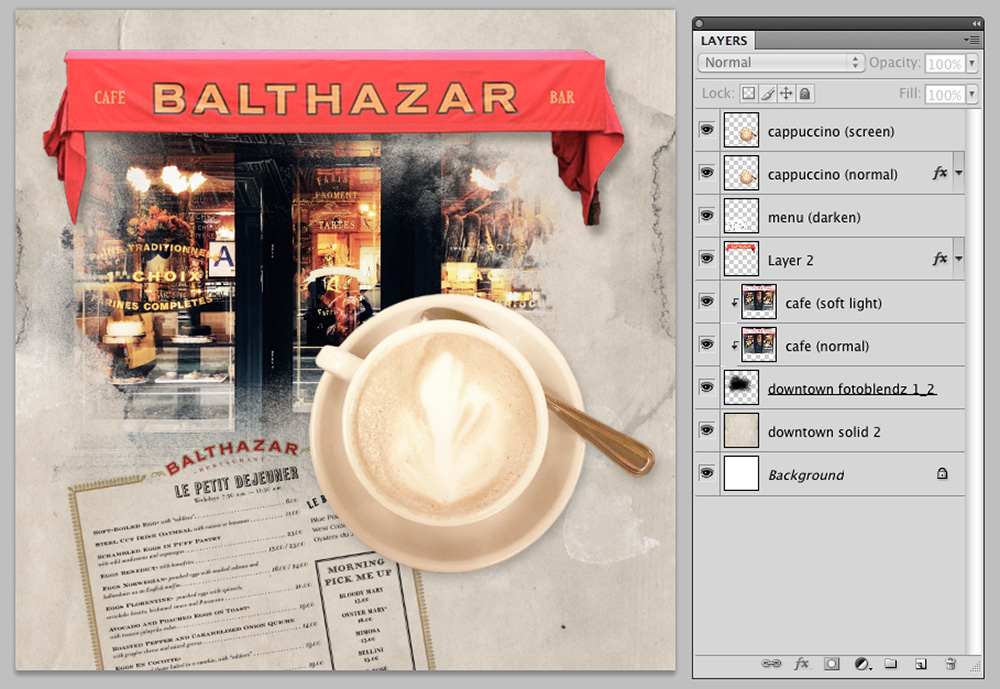Click the Opacity value field
The image size is (1000, 689).
coord(945,63)
